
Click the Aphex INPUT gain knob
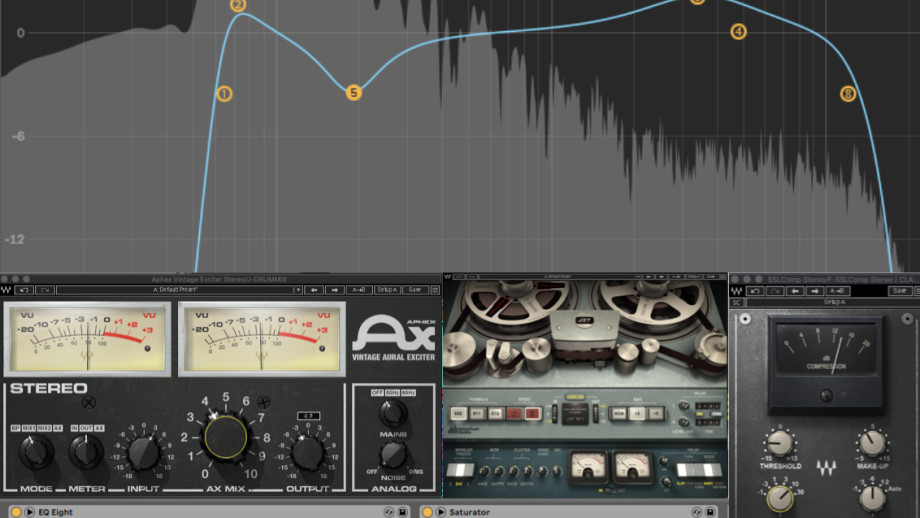pyautogui.click(x=144, y=453)
